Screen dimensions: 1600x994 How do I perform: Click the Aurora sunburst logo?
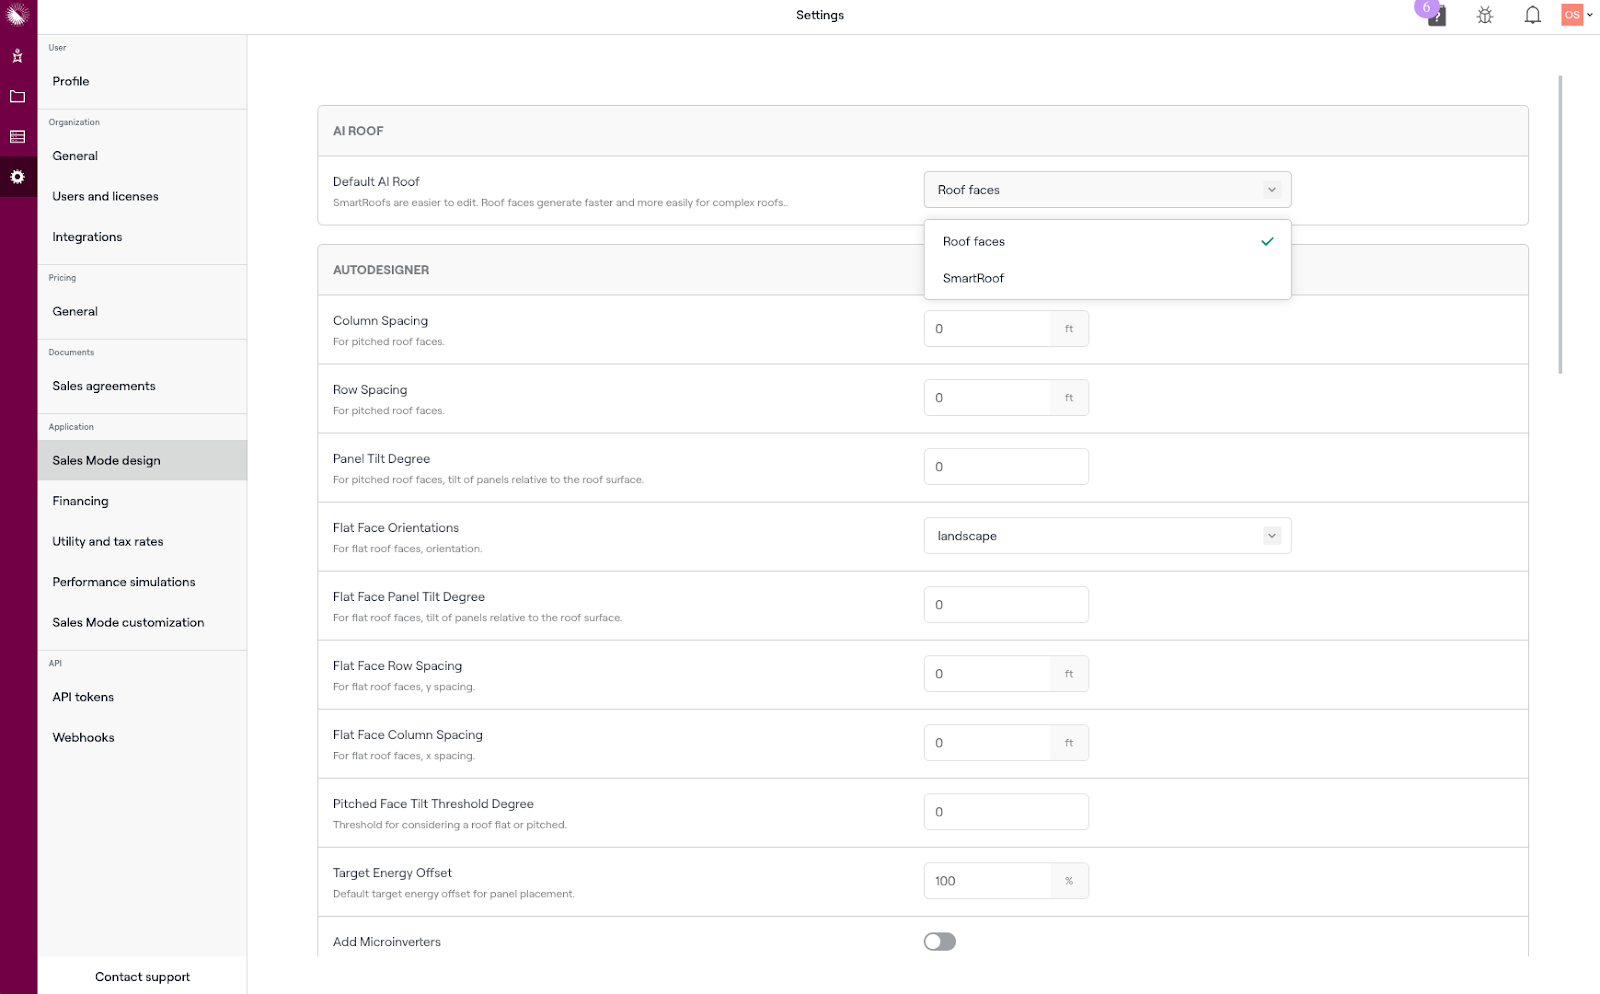point(17,14)
